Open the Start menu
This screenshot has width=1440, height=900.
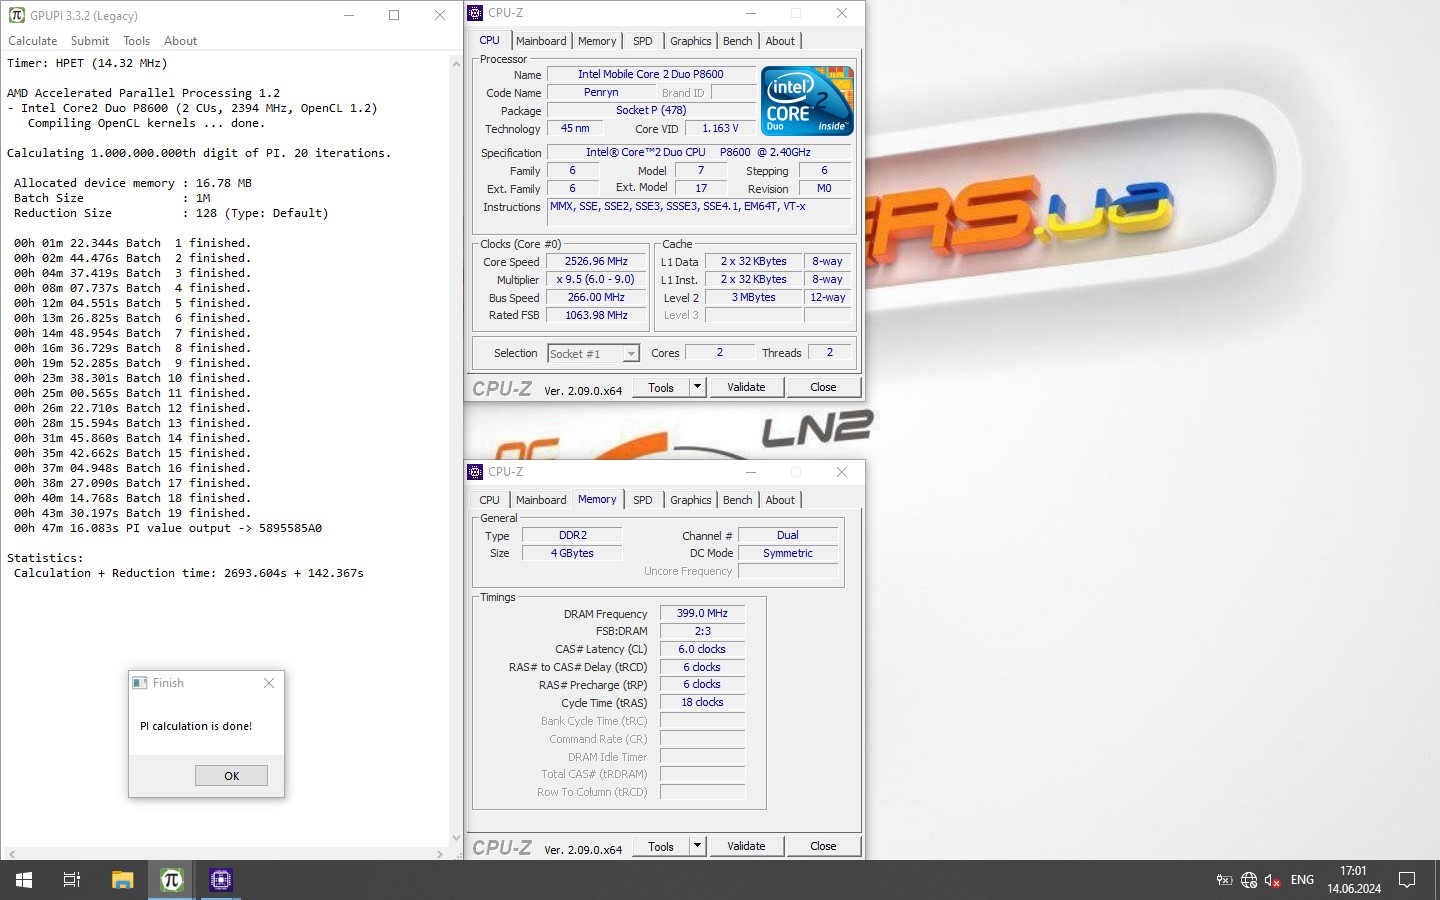point(24,880)
